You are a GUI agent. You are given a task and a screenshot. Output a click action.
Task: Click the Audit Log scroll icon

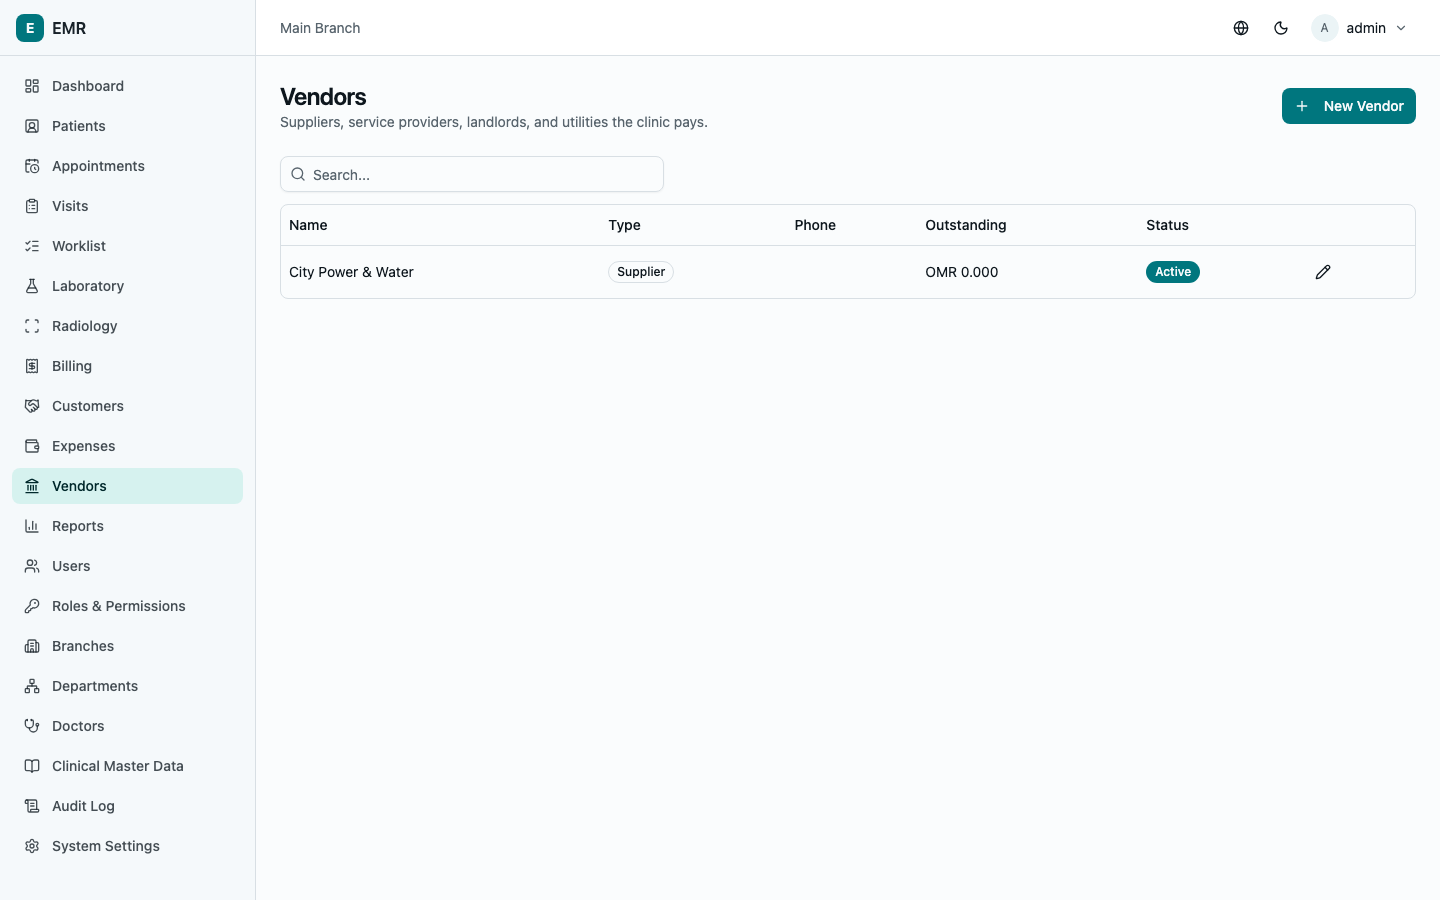pos(32,806)
